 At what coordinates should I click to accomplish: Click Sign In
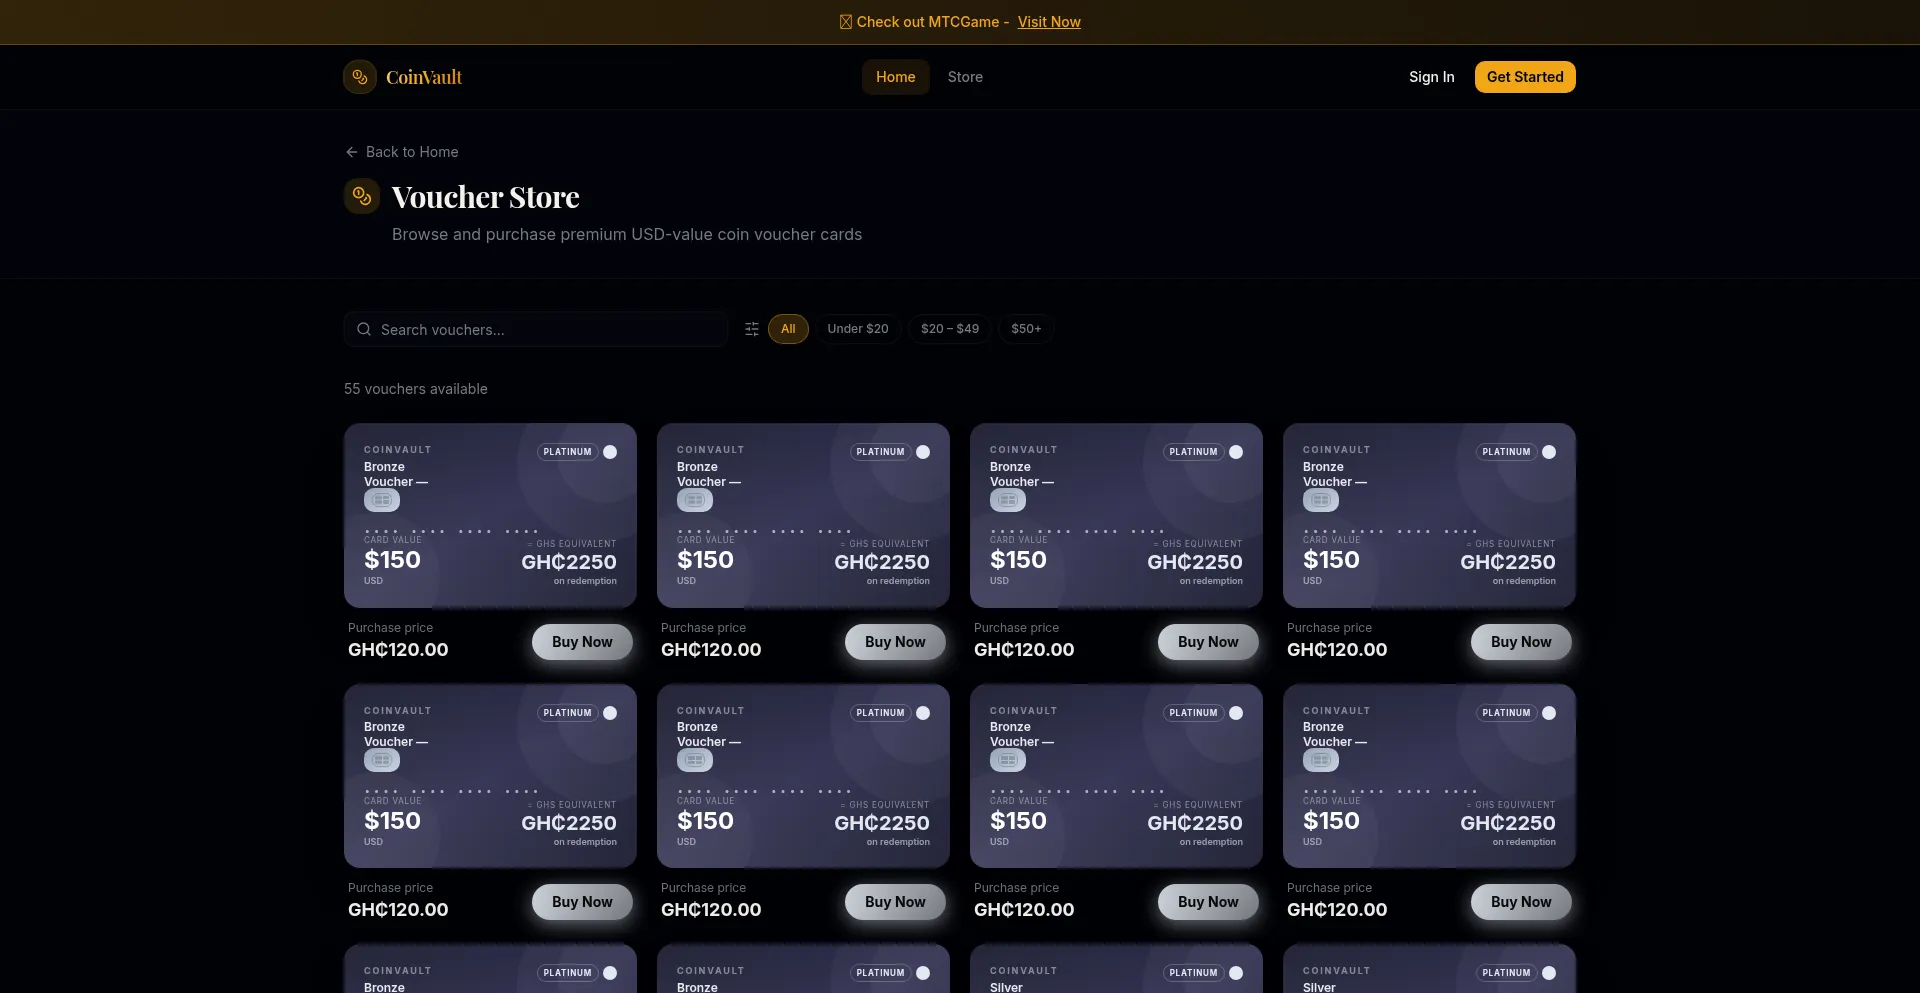1432,77
